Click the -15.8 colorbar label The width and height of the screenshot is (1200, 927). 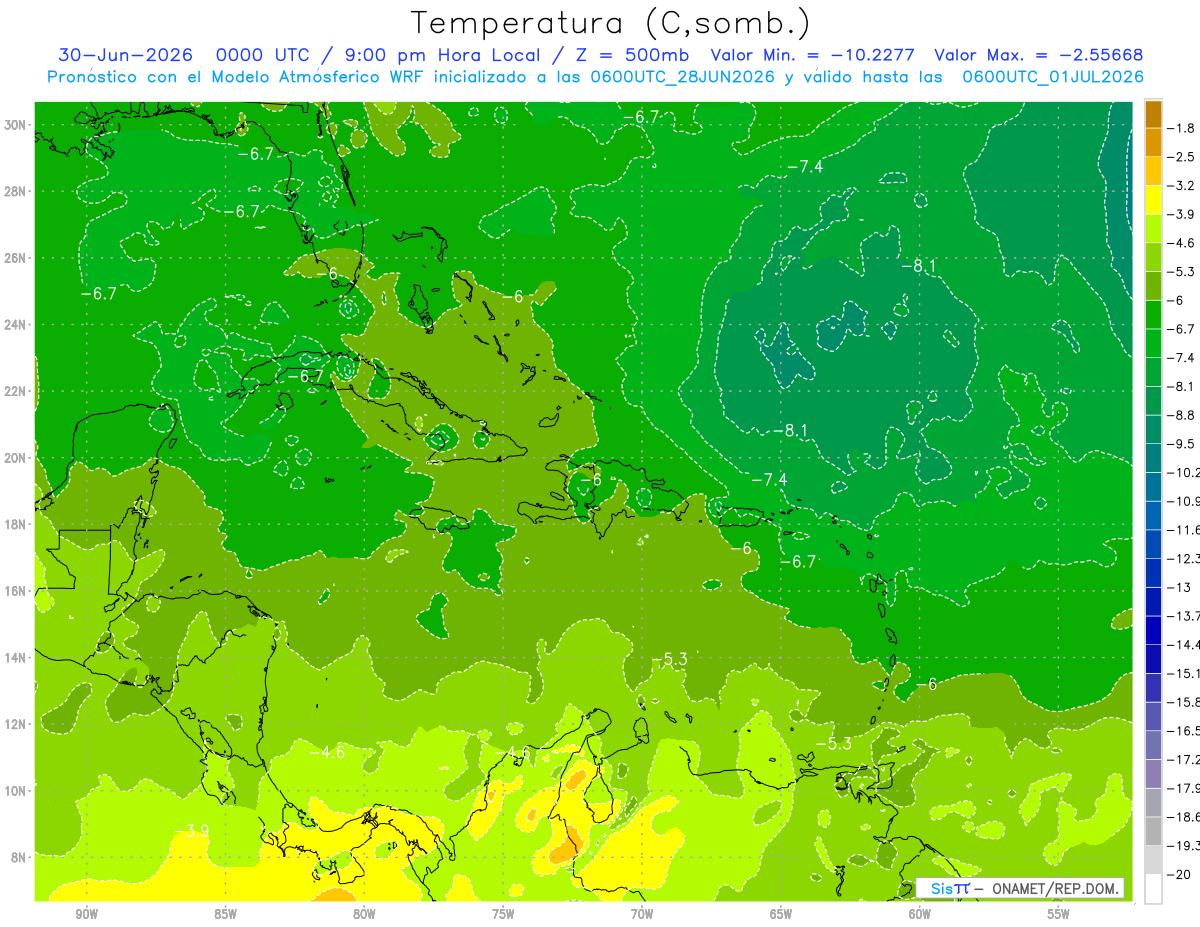(x=1182, y=702)
